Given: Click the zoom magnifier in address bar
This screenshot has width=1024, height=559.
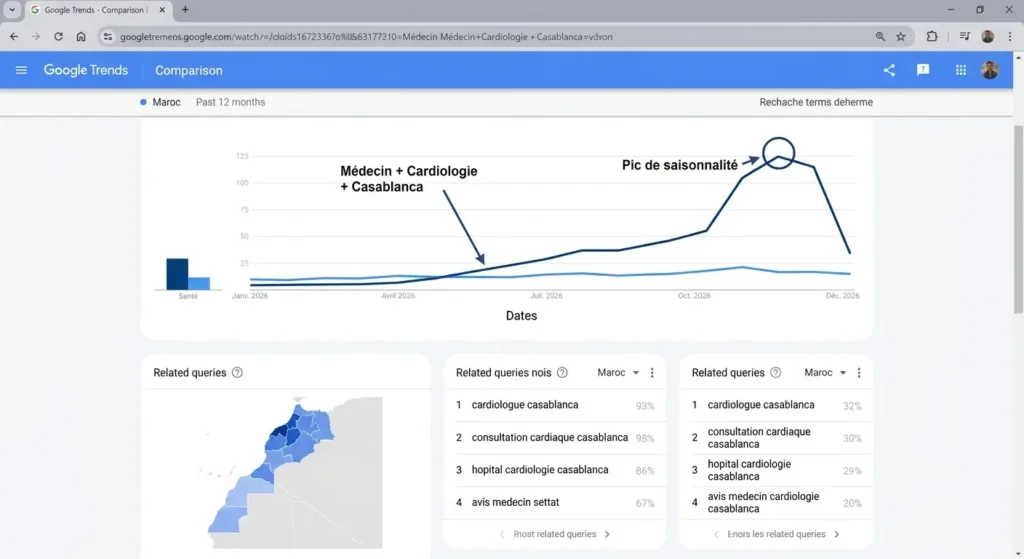Looking at the screenshot, I should [880, 37].
